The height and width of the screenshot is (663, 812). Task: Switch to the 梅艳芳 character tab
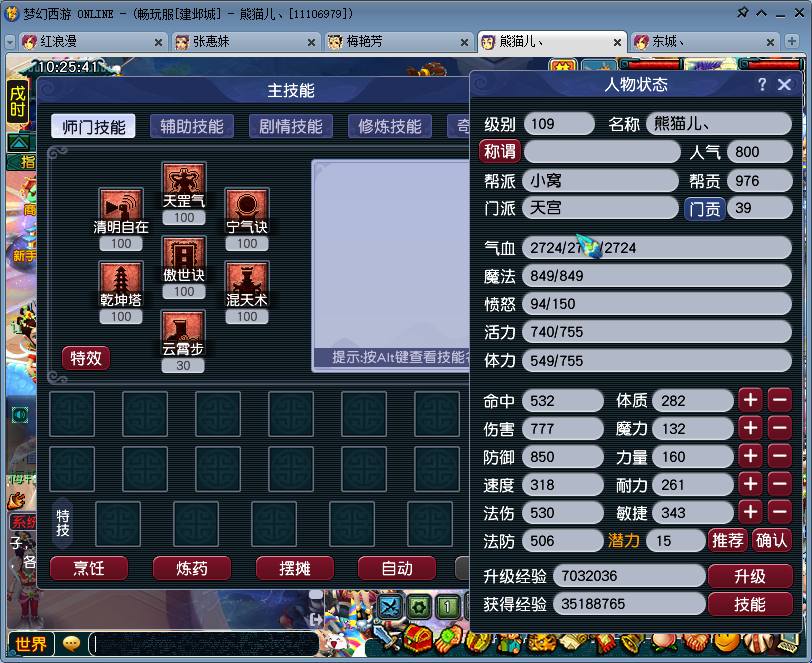(398, 42)
